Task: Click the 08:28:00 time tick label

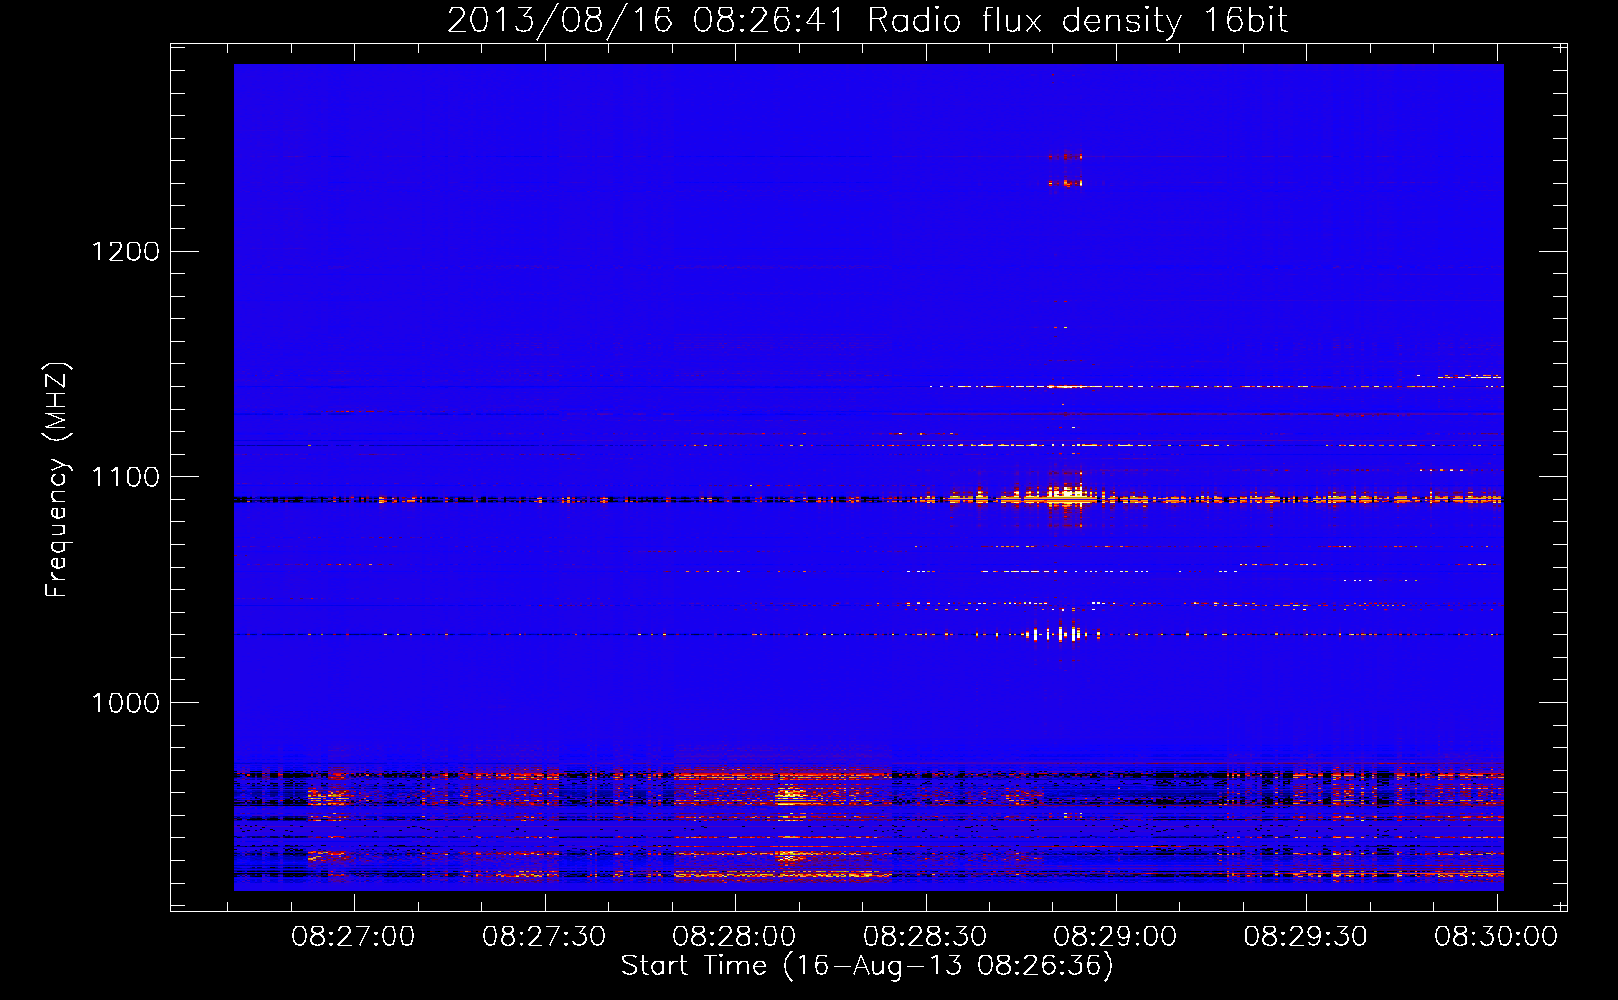Action: click(x=734, y=936)
